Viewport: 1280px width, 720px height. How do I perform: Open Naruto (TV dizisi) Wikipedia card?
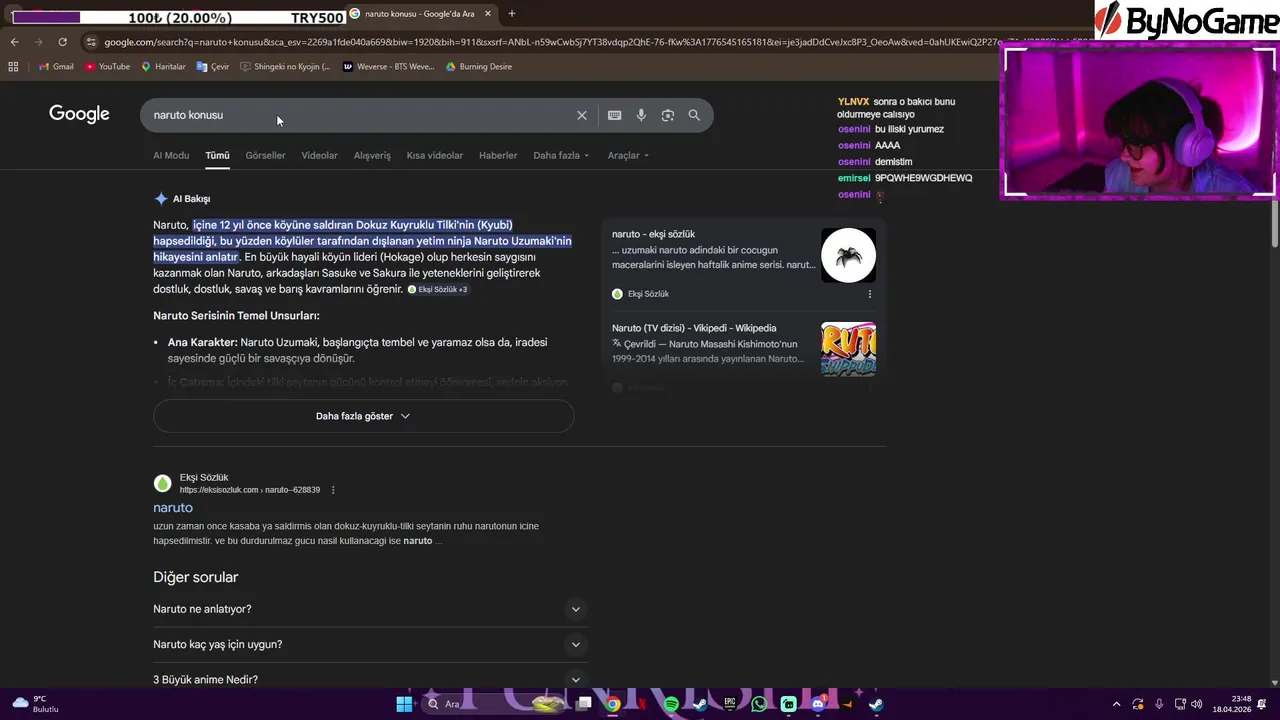click(x=744, y=347)
